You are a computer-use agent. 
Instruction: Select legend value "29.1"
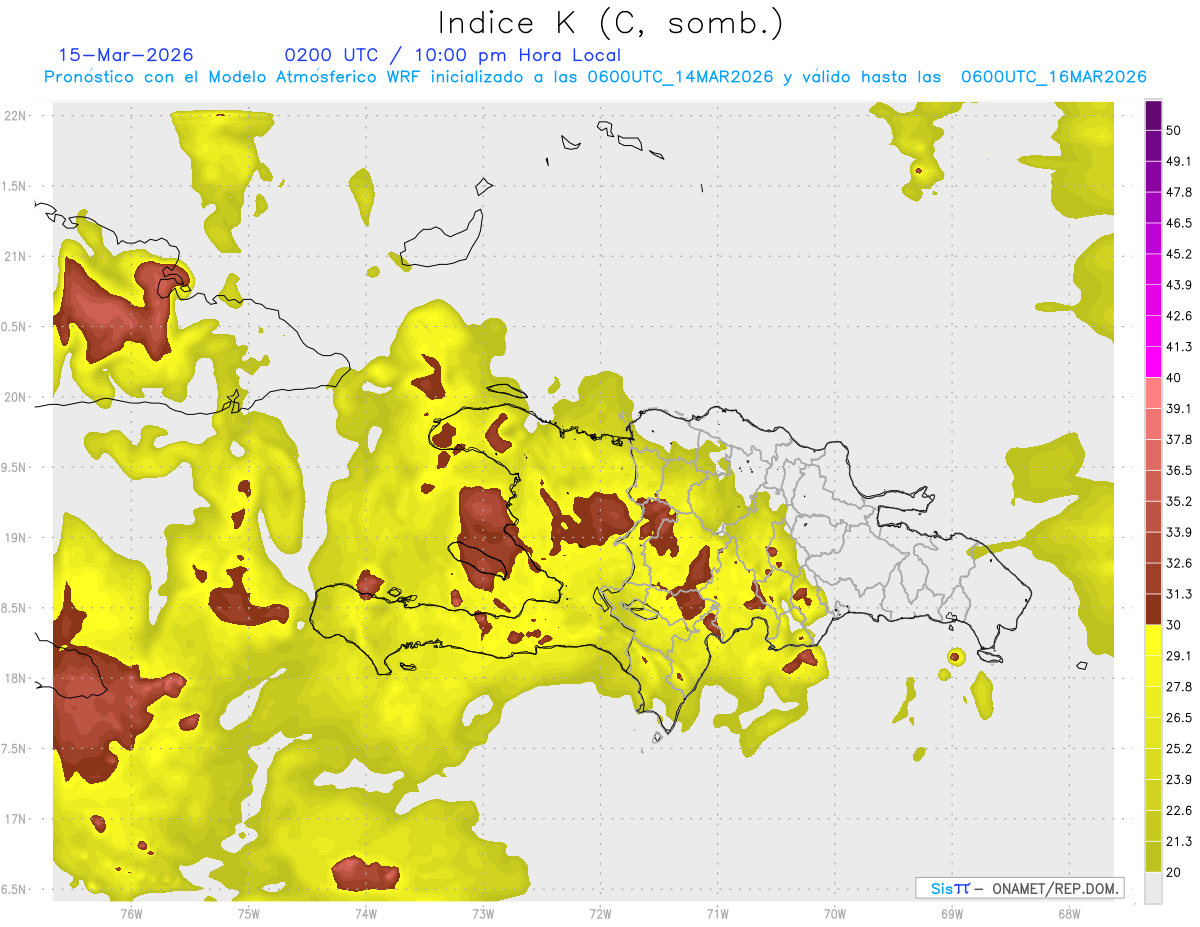[1179, 655]
